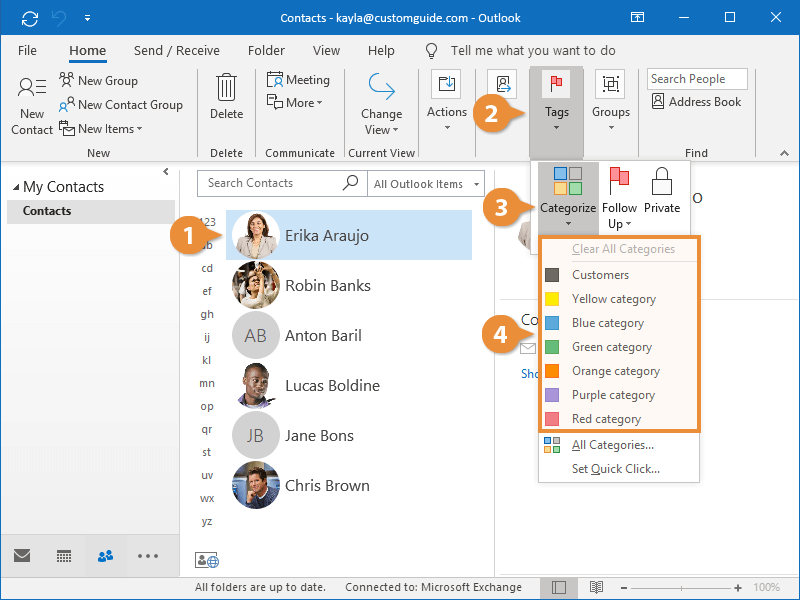The image size is (800, 600).
Task: Toggle the Private lock option
Action: coord(662,190)
